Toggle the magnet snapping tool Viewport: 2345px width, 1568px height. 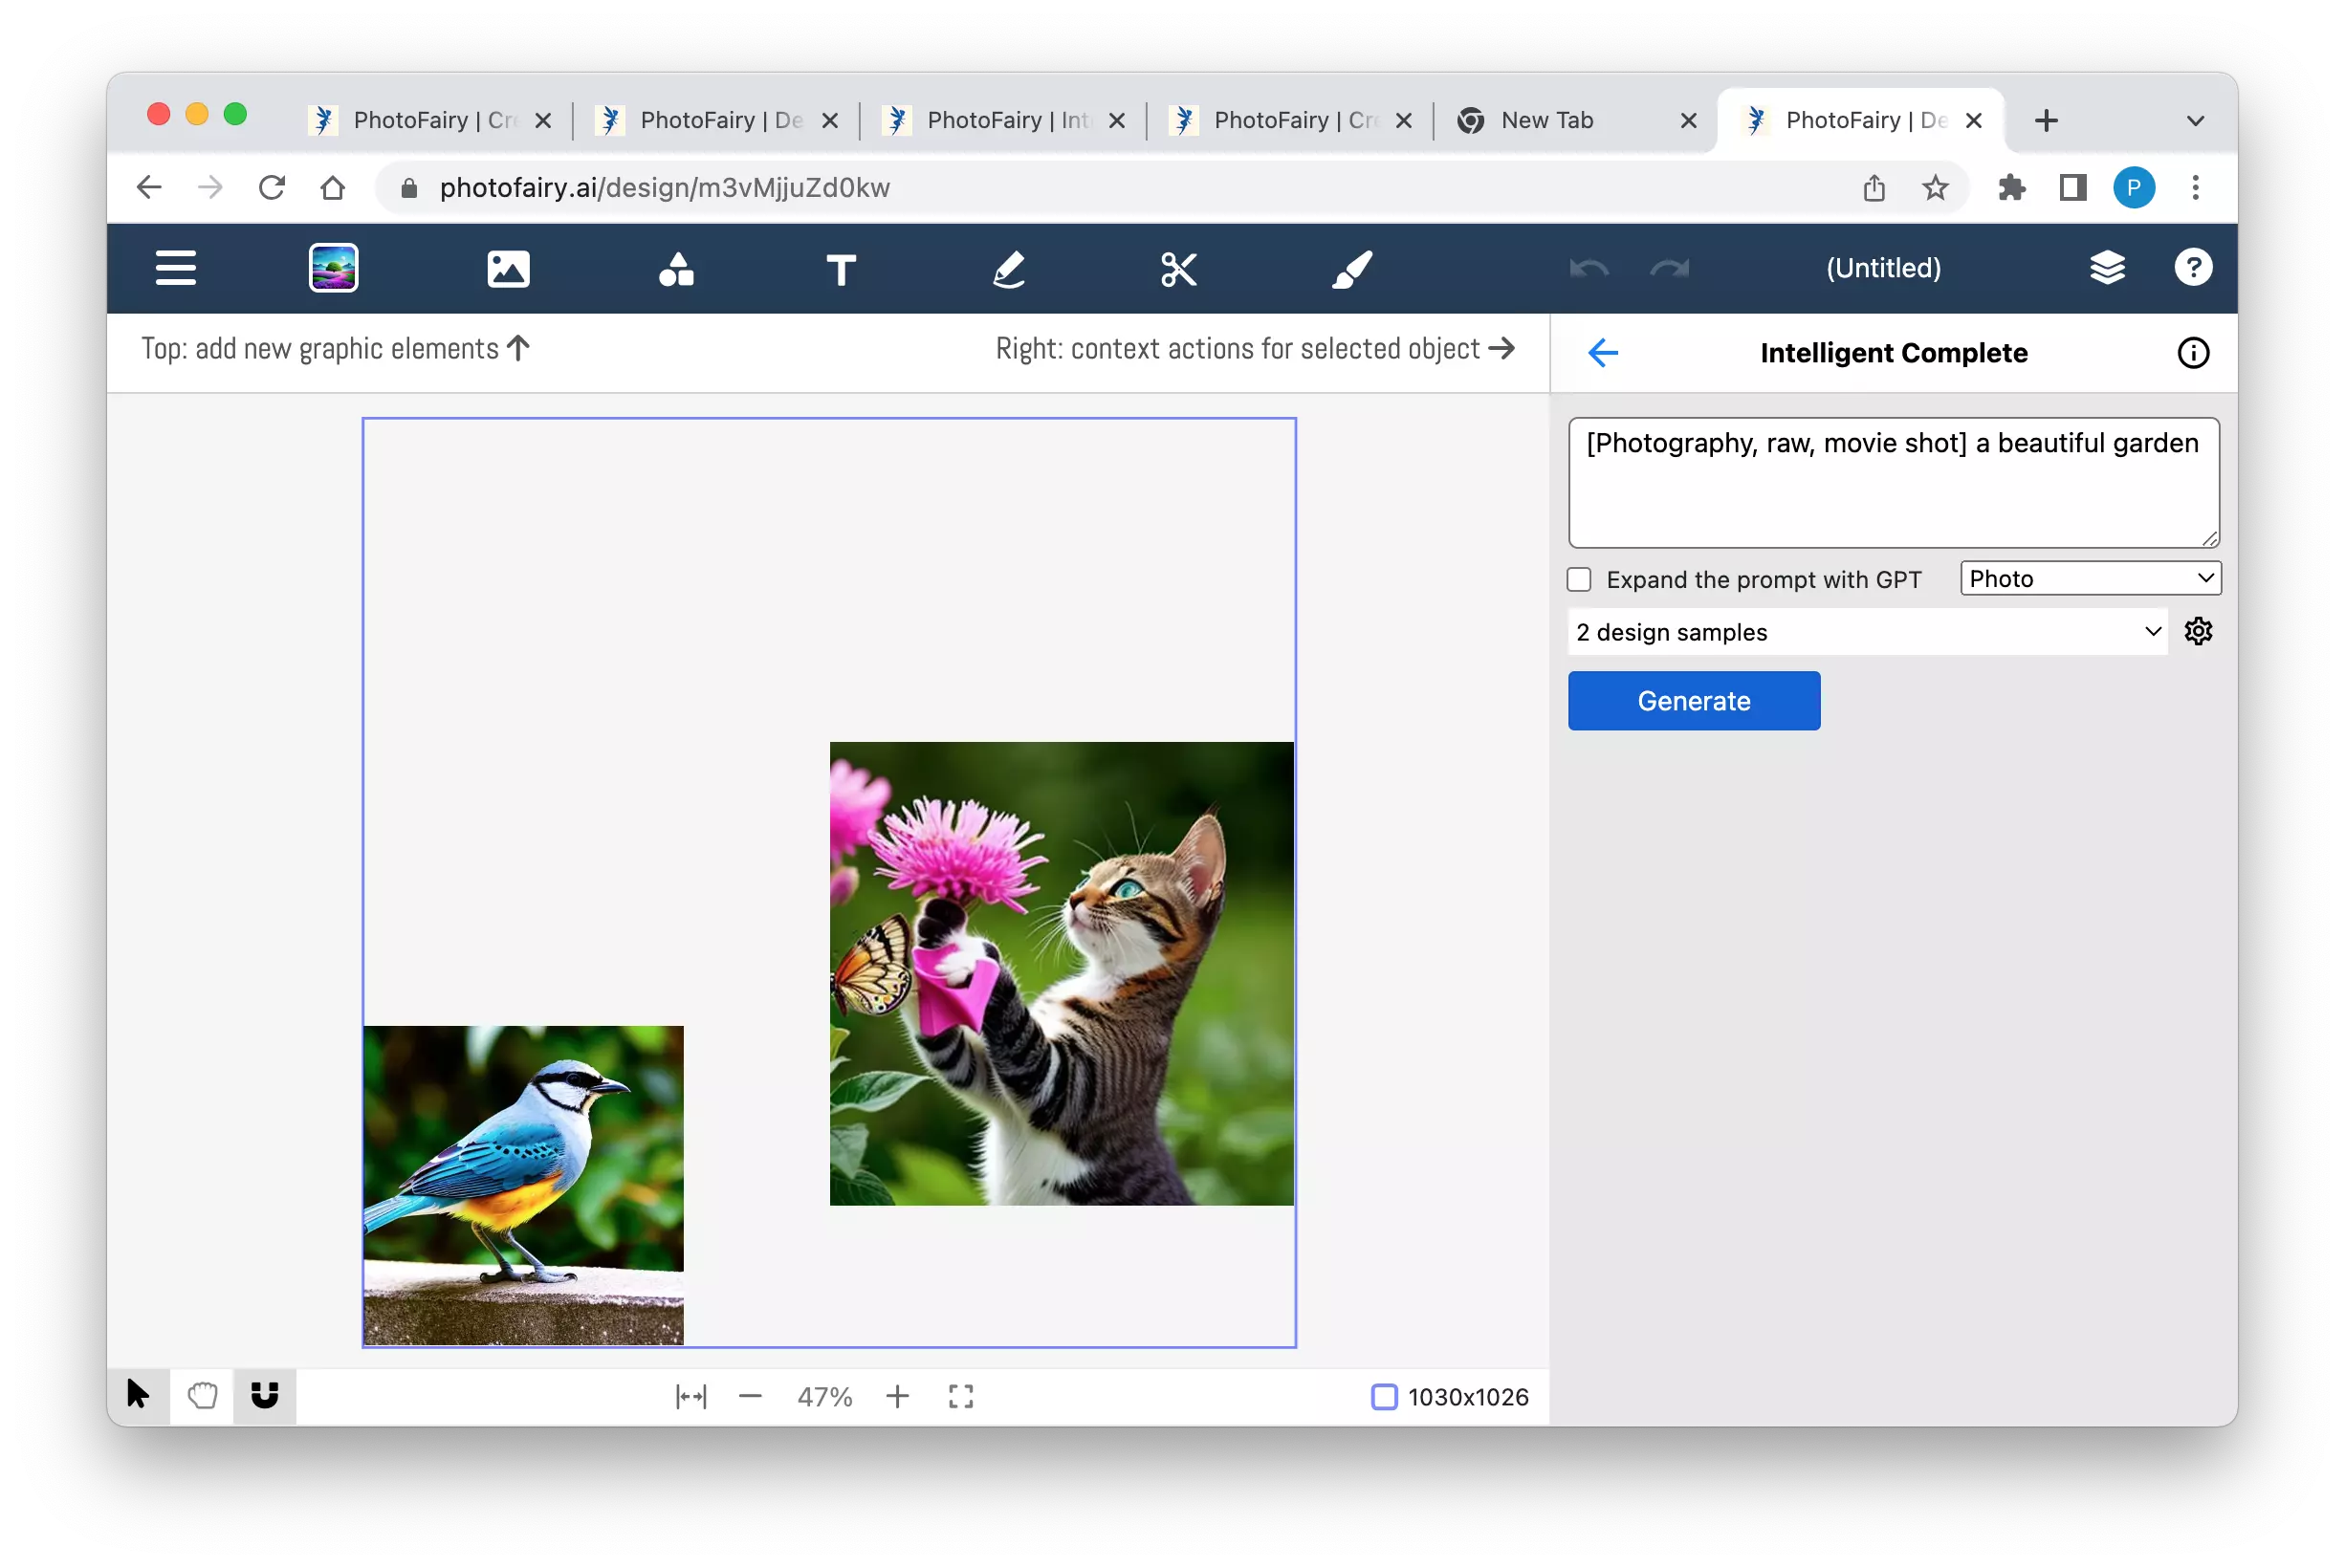click(265, 1395)
